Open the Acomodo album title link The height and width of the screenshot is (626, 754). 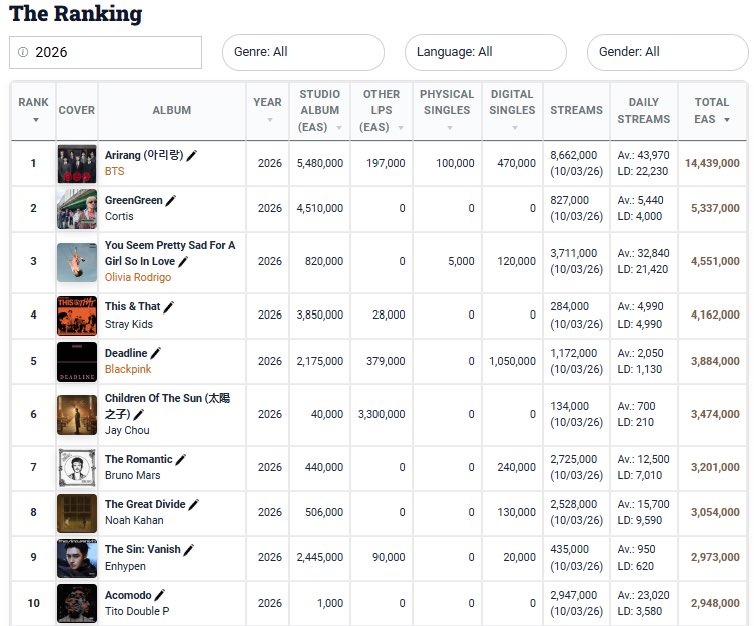(x=128, y=595)
